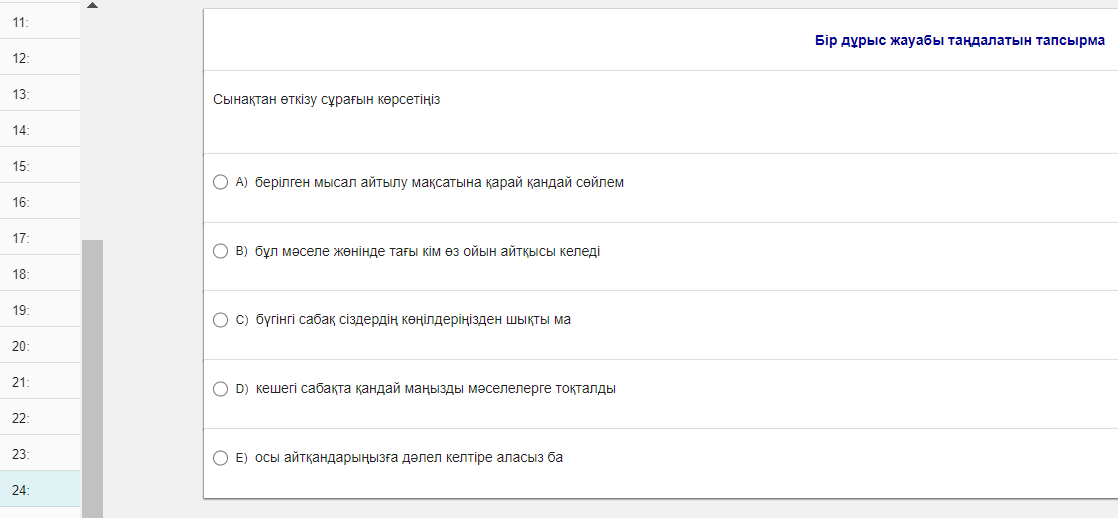
Task: Select radio button for answer A
Action: (221, 182)
